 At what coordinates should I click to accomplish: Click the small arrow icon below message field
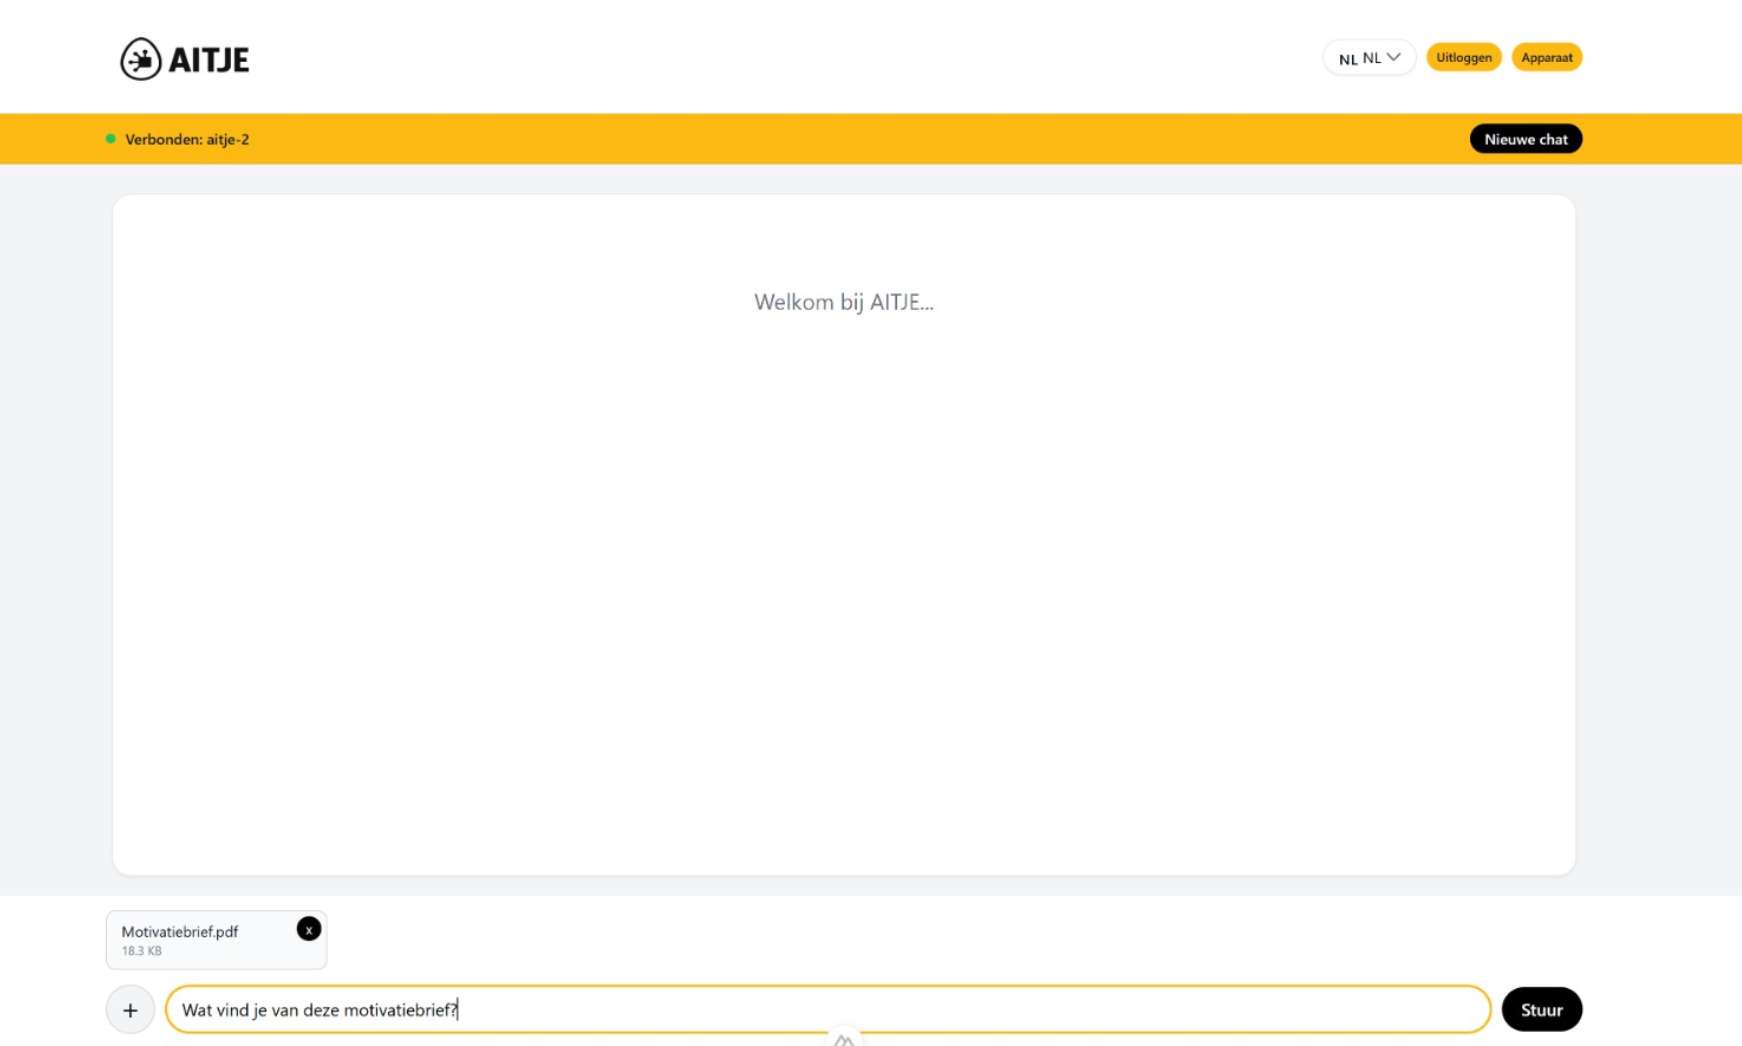point(844,1039)
